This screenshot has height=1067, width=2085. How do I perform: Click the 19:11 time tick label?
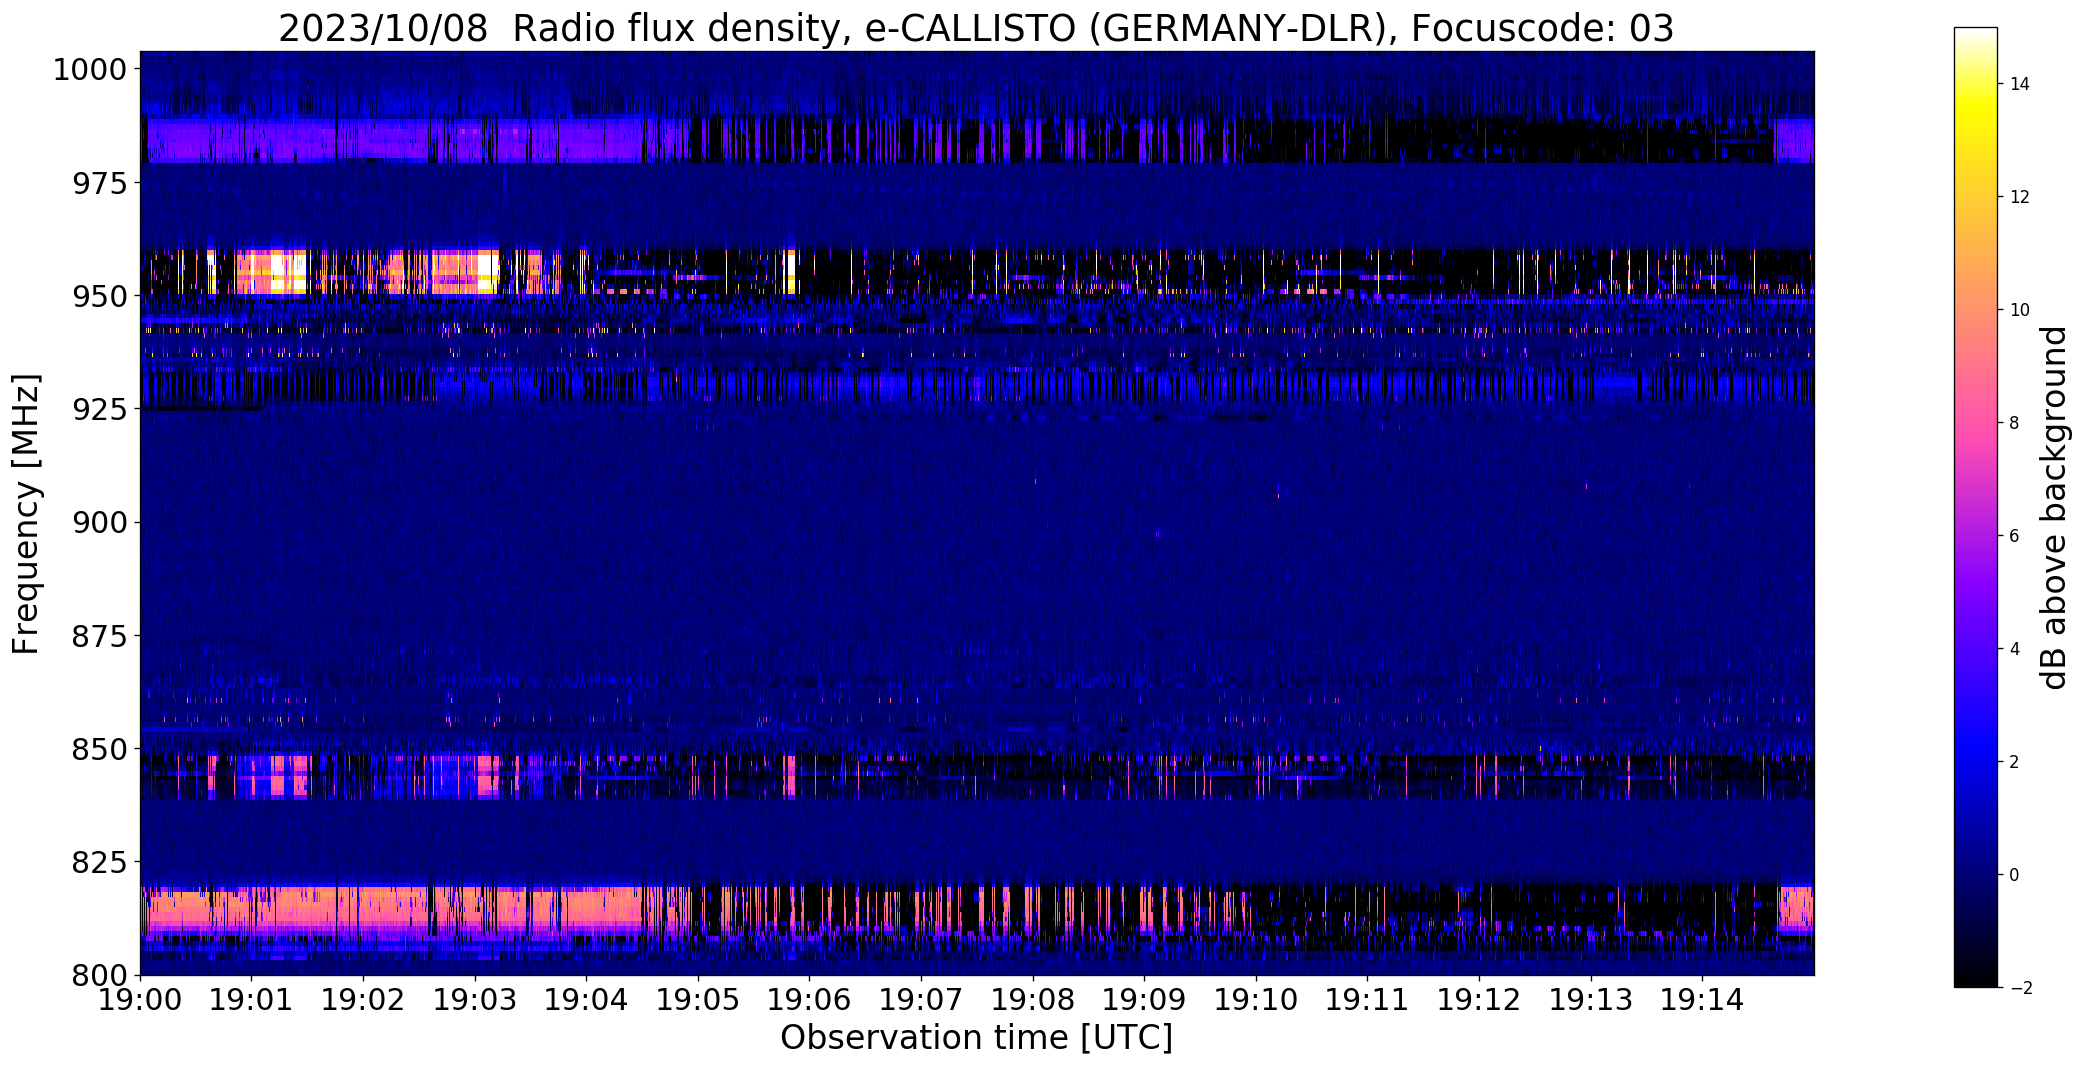(1367, 1000)
